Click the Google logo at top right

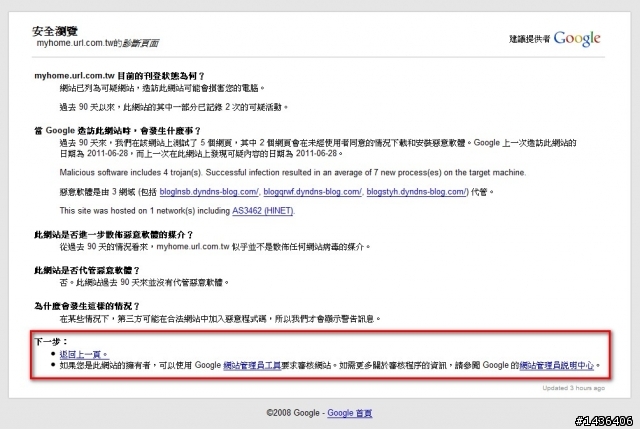577,38
